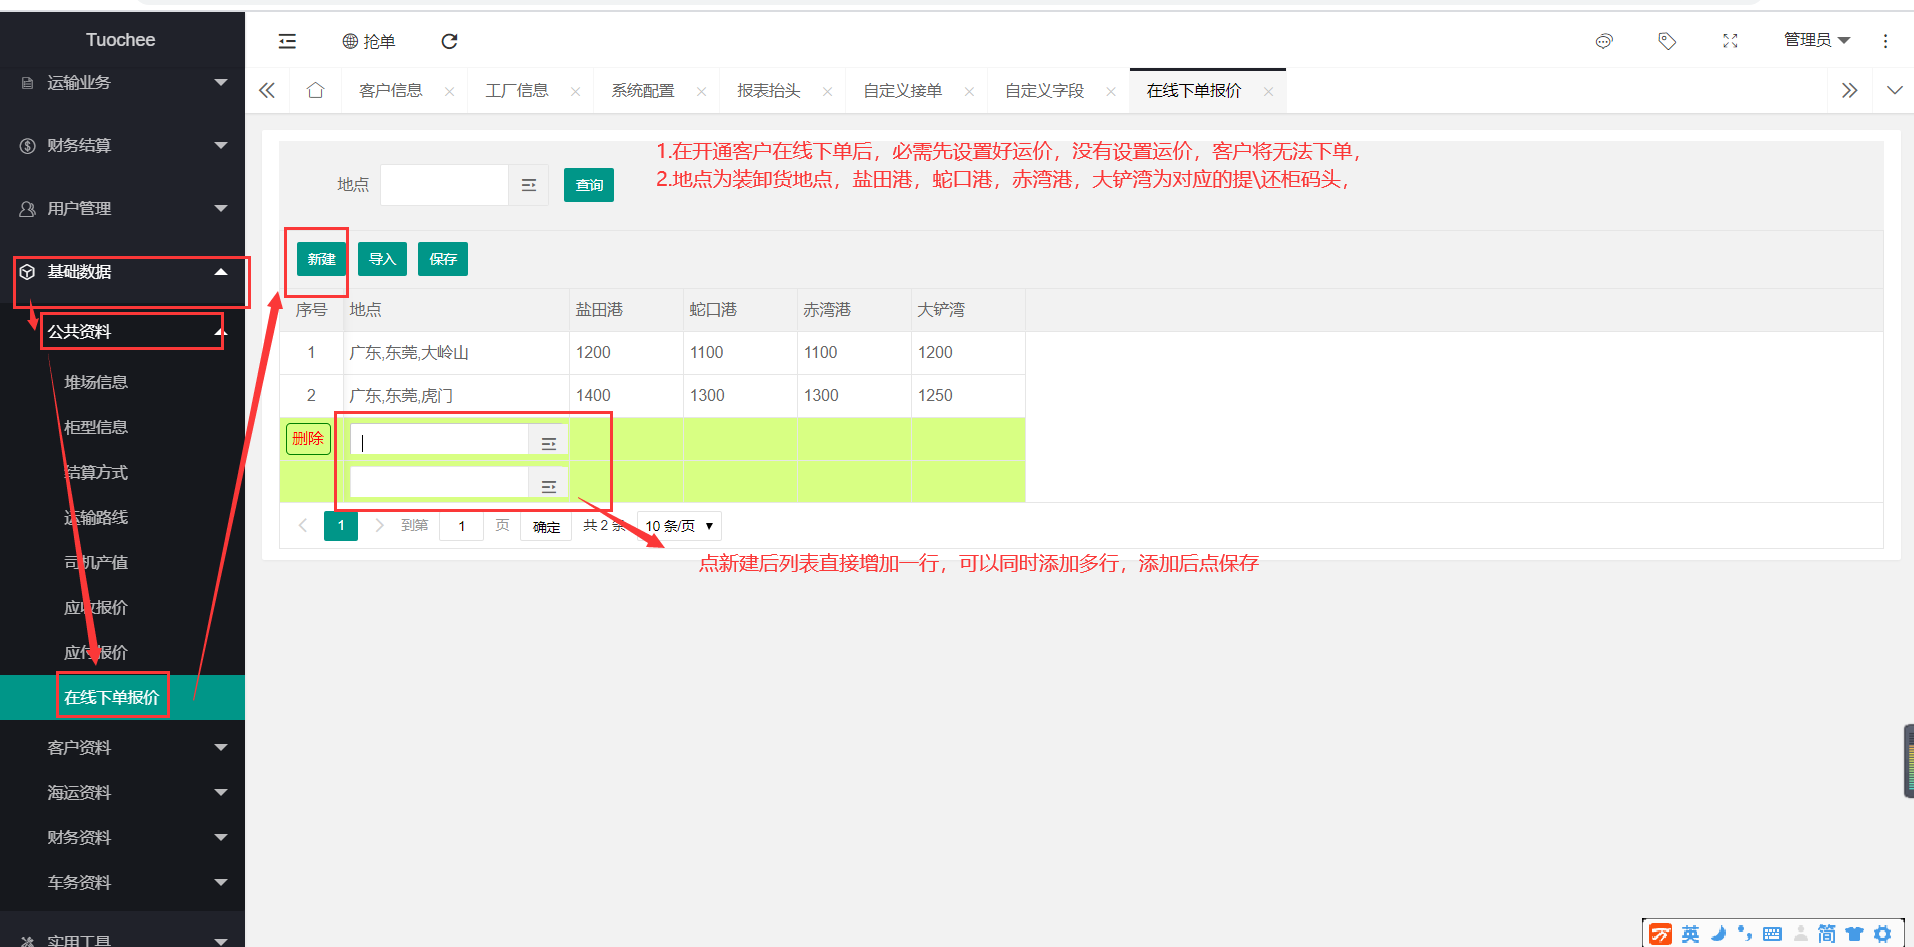Screen dimensions: 1914x947
Task: Open picker icon for first new row
Action: [548, 441]
